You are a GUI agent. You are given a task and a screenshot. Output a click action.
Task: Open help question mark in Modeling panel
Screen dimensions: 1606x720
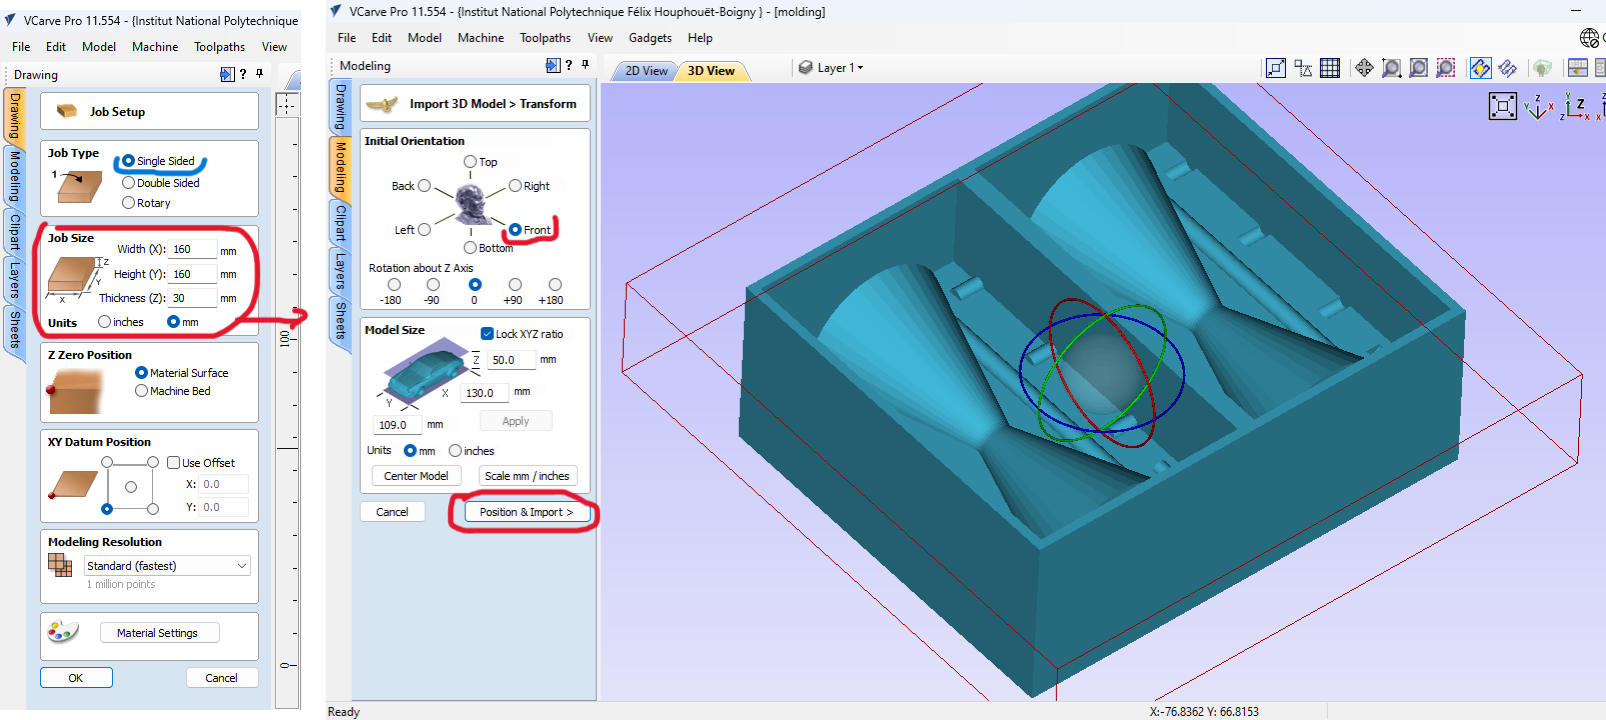tap(569, 65)
